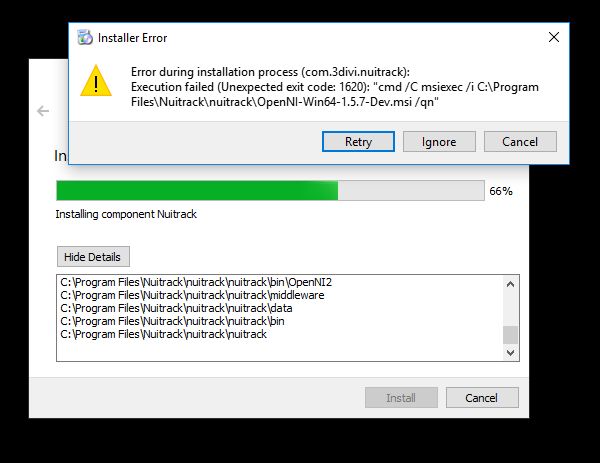Select the bin\OpenNI2 path log line
The width and height of the screenshot is (600, 463).
coord(196,282)
